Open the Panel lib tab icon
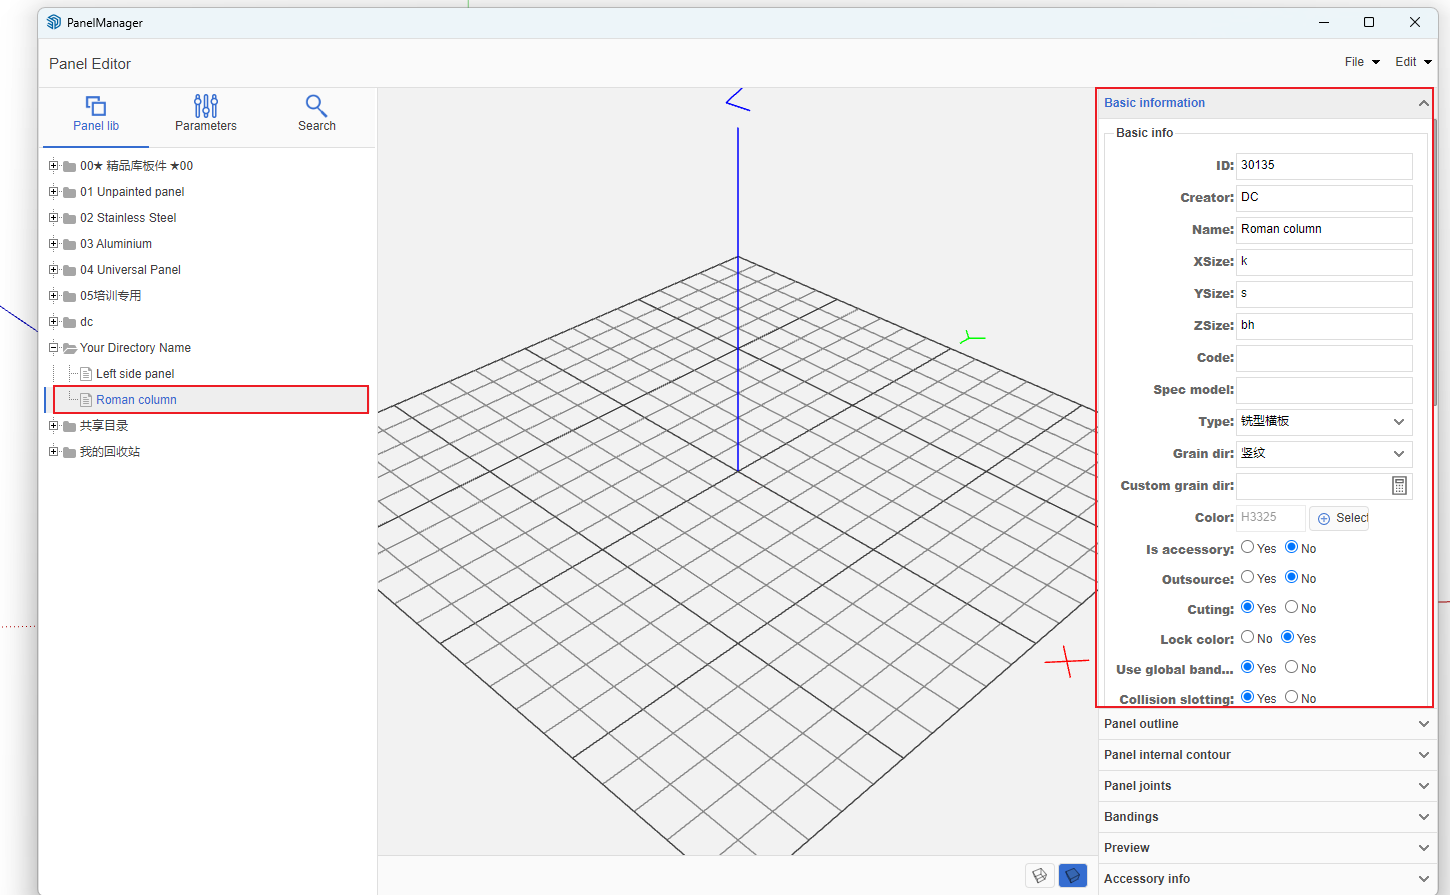Image resolution: width=1450 pixels, height=895 pixels. pyautogui.click(x=96, y=106)
